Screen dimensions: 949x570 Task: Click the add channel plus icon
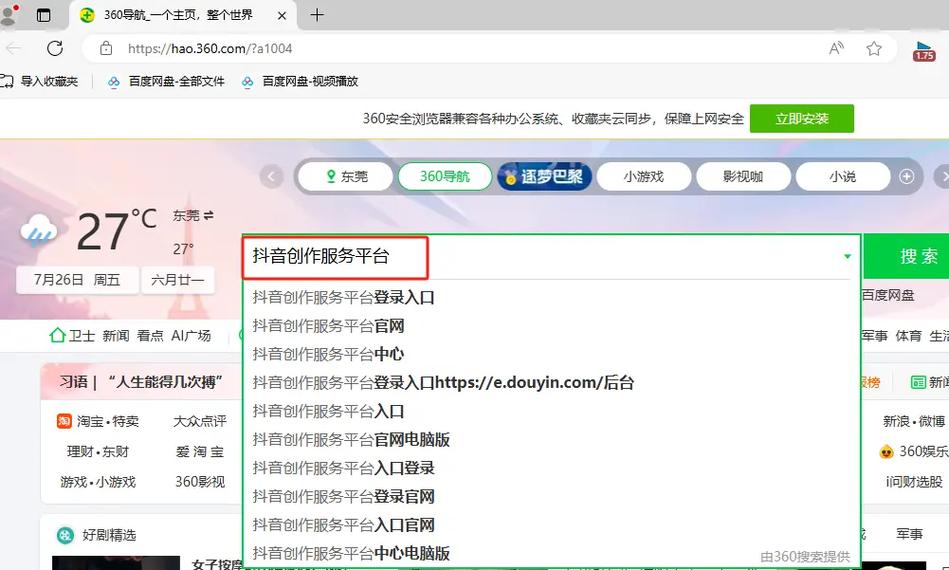[907, 177]
